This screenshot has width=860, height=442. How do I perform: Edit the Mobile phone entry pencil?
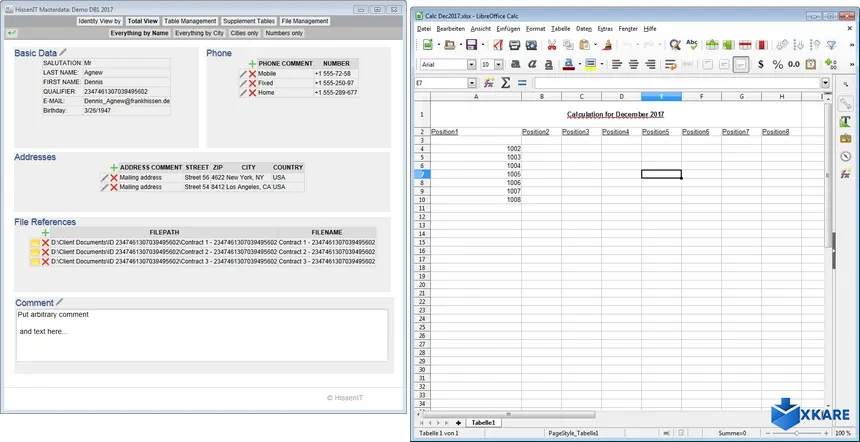click(x=244, y=73)
